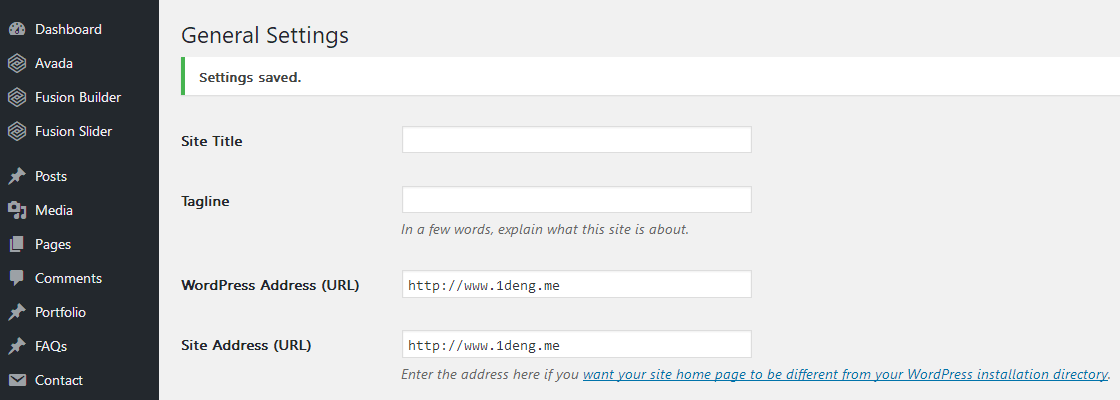Click the Media library icon
The image size is (1120, 400).
pyautogui.click(x=16, y=211)
